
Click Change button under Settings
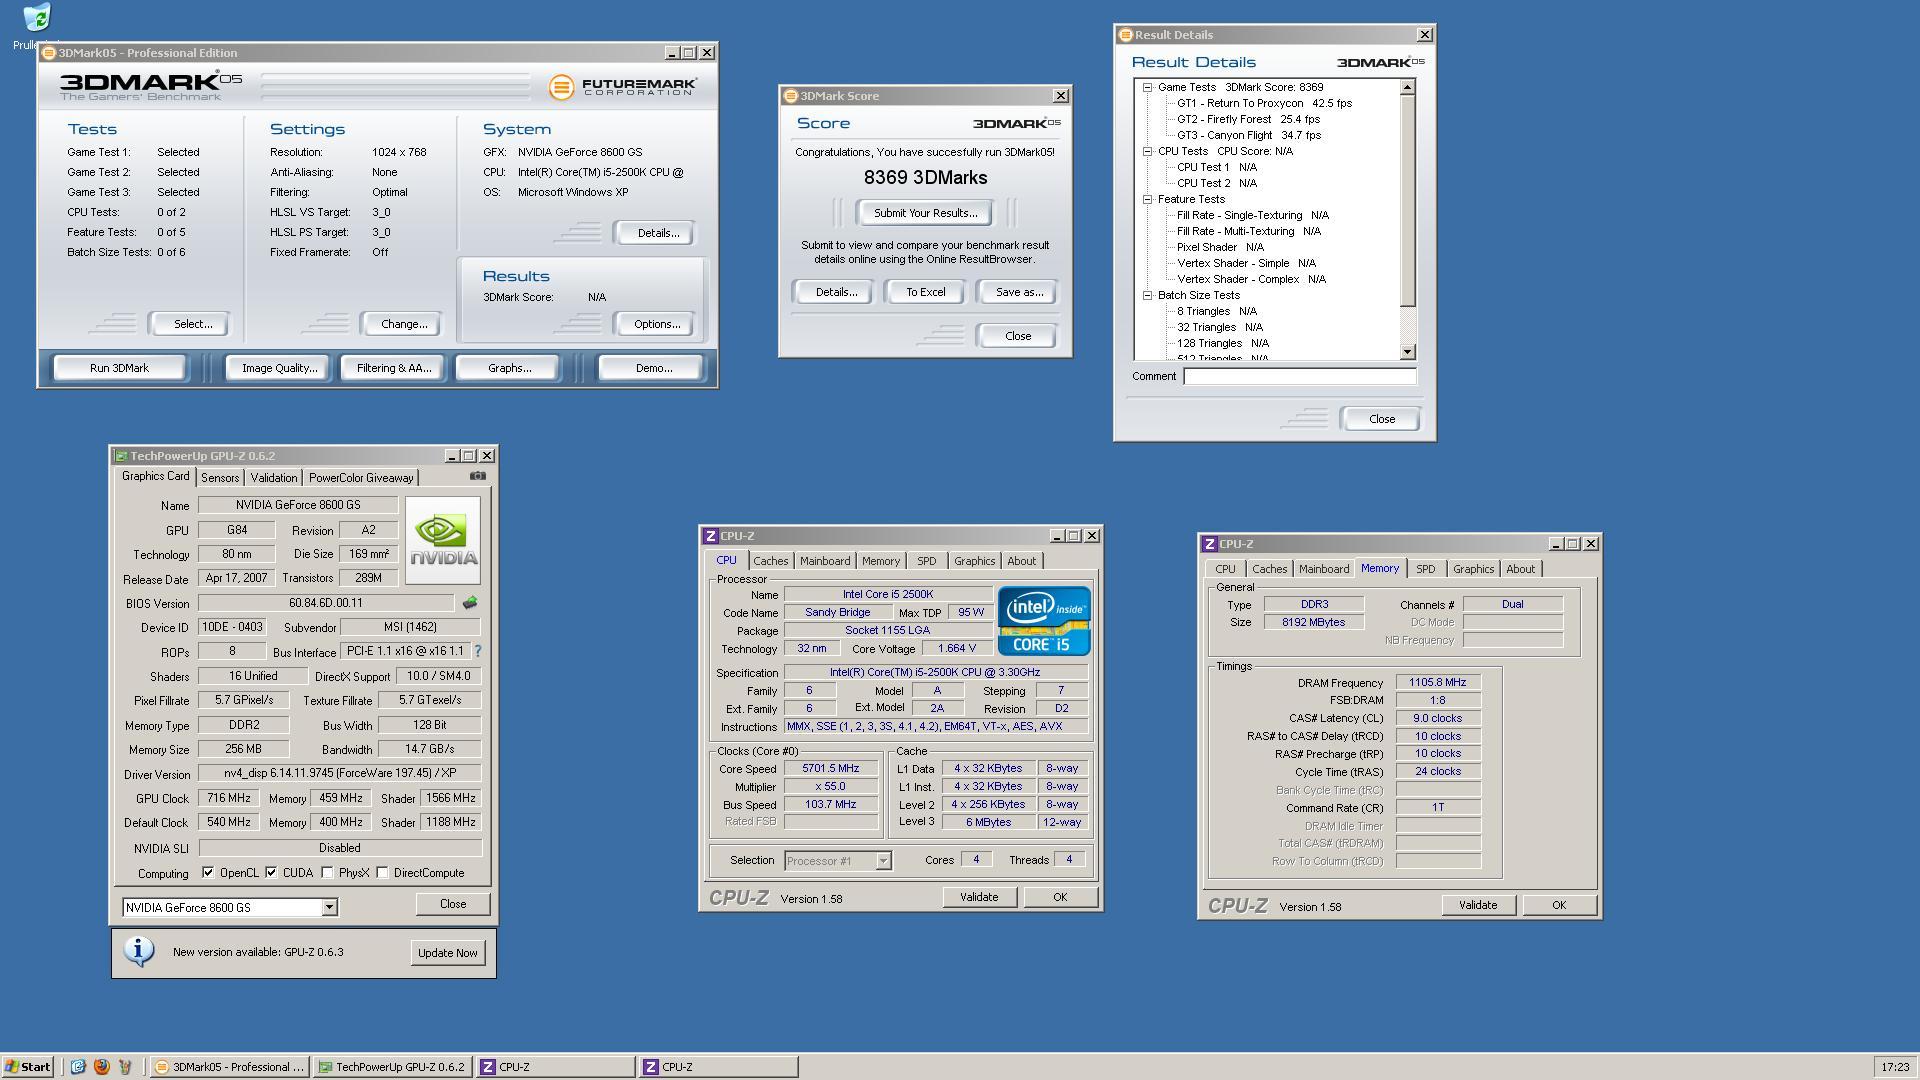pos(404,324)
